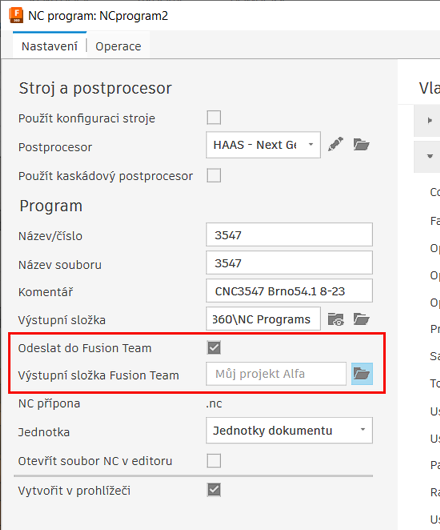The height and width of the screenshot is (530, 440).
Task: Expand the collapsed right-panel section arrow
Action: [430, 120]
